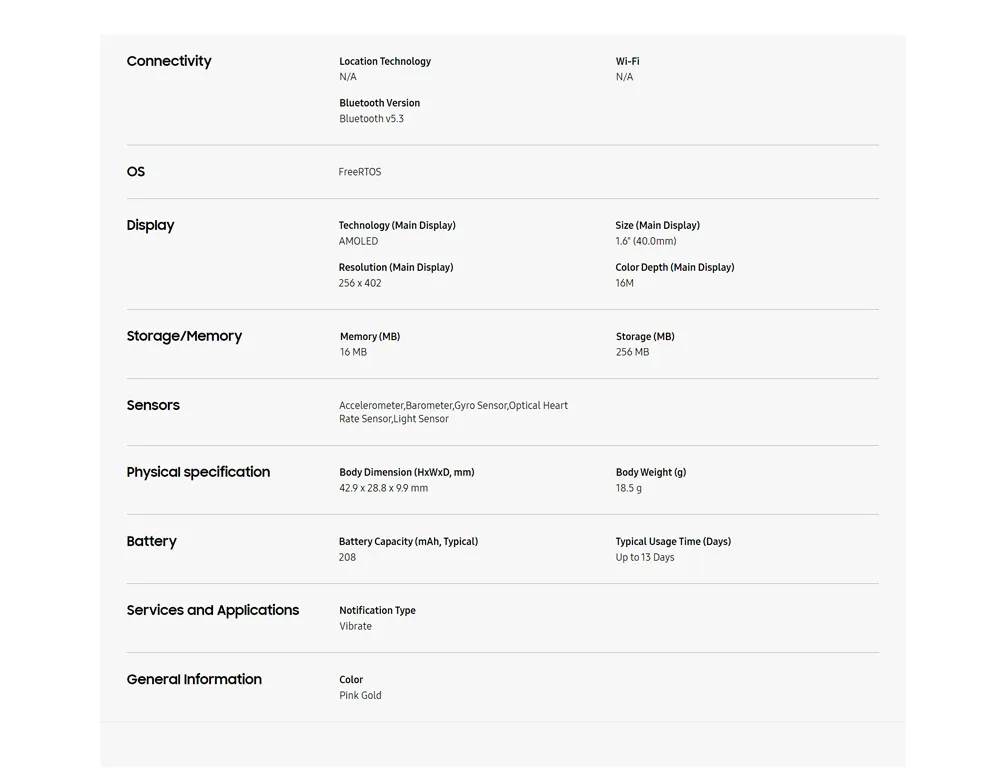Screen dimensions: 1000x780
Task: Click the 256 MB storage value
Action: pyautogui.click(x=632, y=352)
